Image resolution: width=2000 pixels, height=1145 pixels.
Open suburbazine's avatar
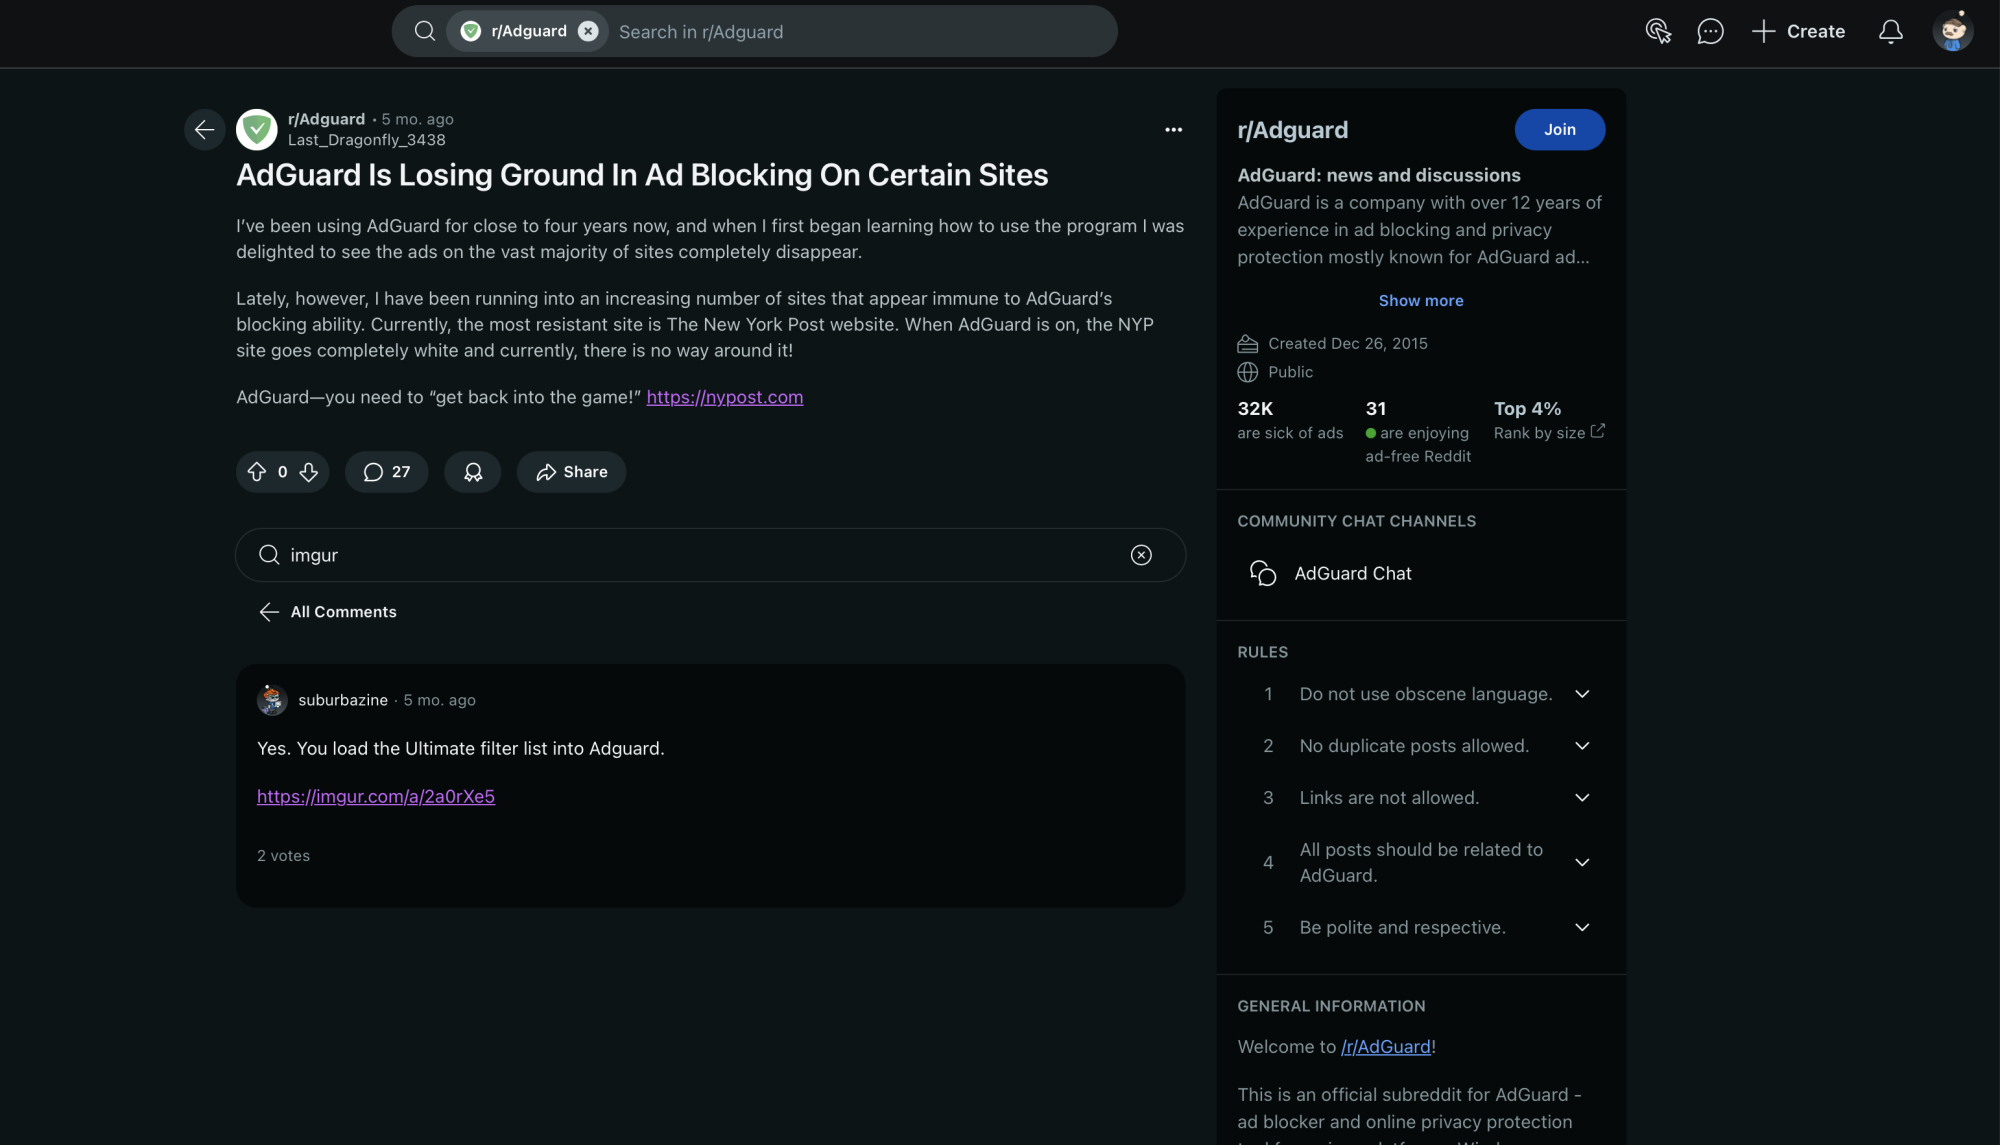coord(272,700)
